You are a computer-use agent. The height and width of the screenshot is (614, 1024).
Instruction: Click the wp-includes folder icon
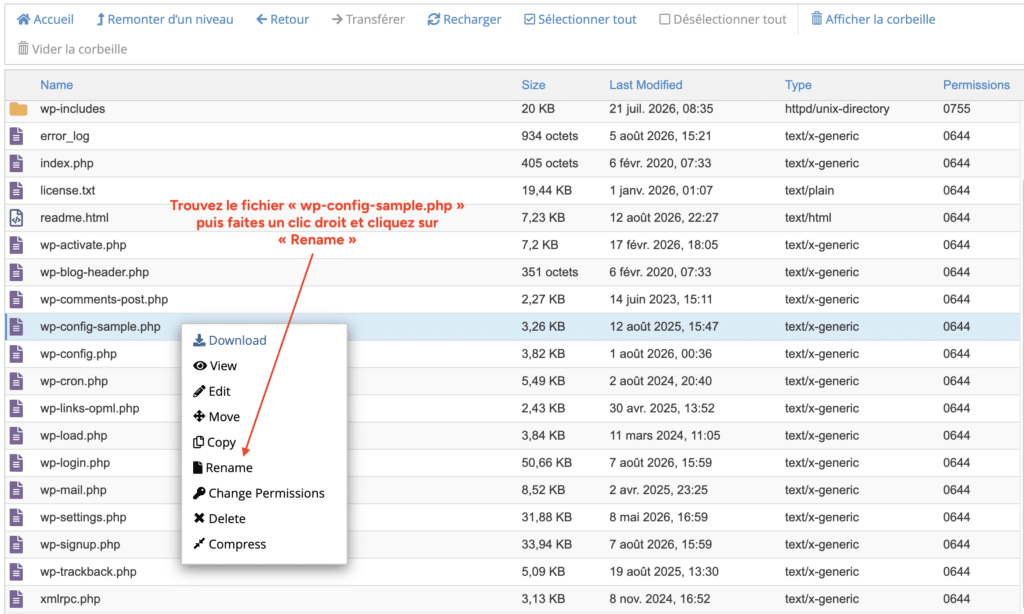tap(18, 109)
